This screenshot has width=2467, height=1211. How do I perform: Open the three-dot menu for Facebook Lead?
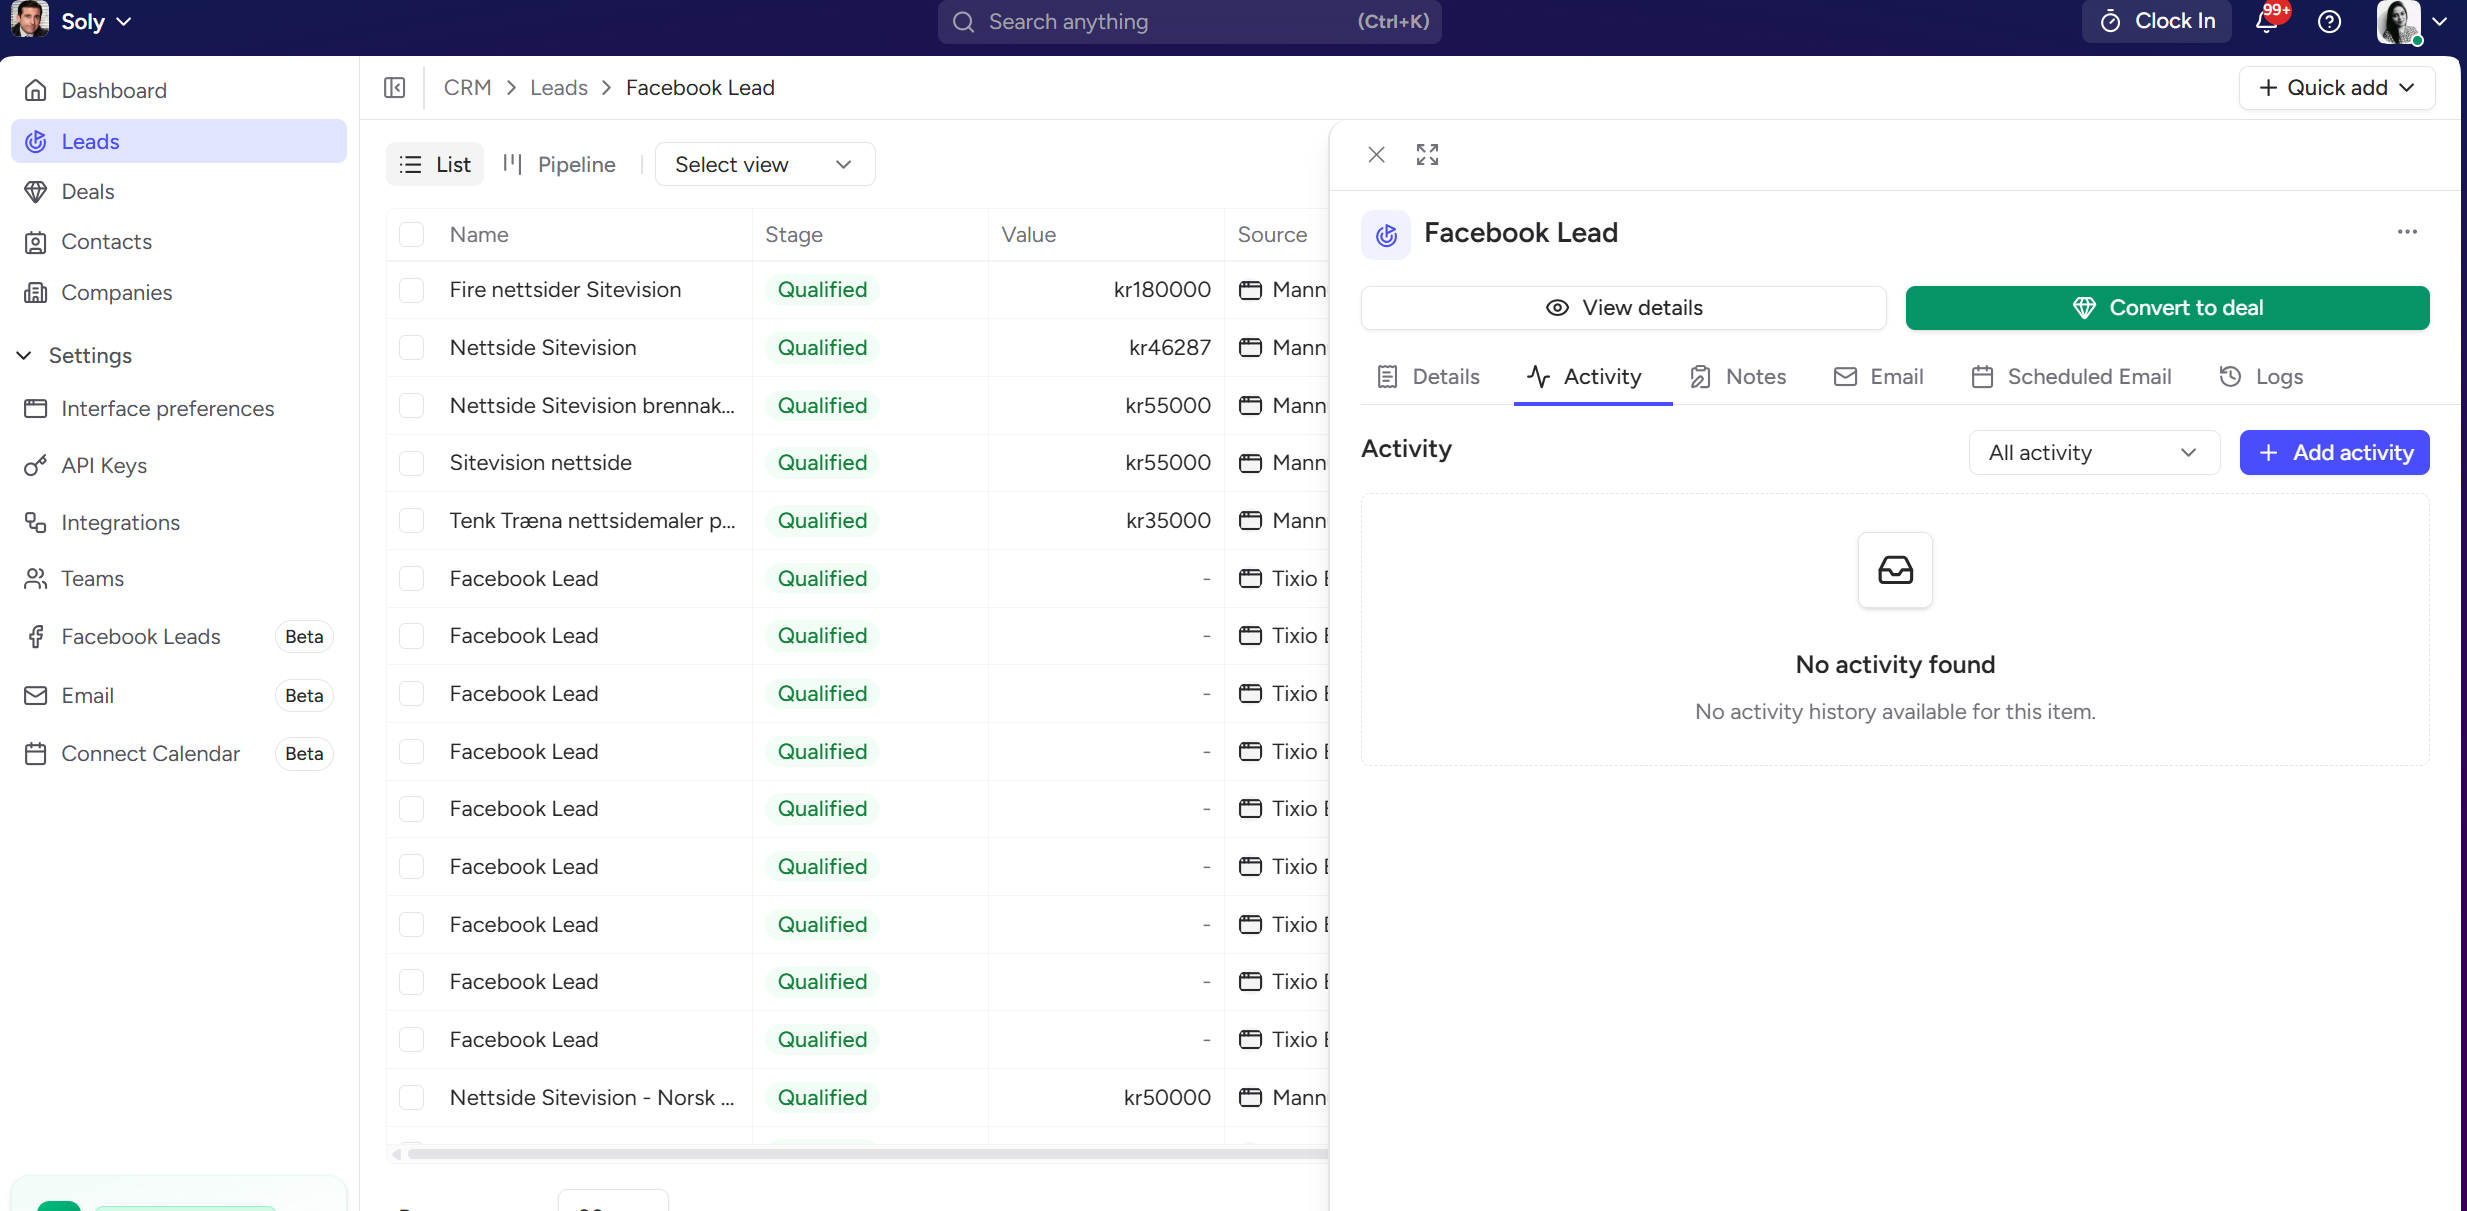click(x=2407, y=232)
